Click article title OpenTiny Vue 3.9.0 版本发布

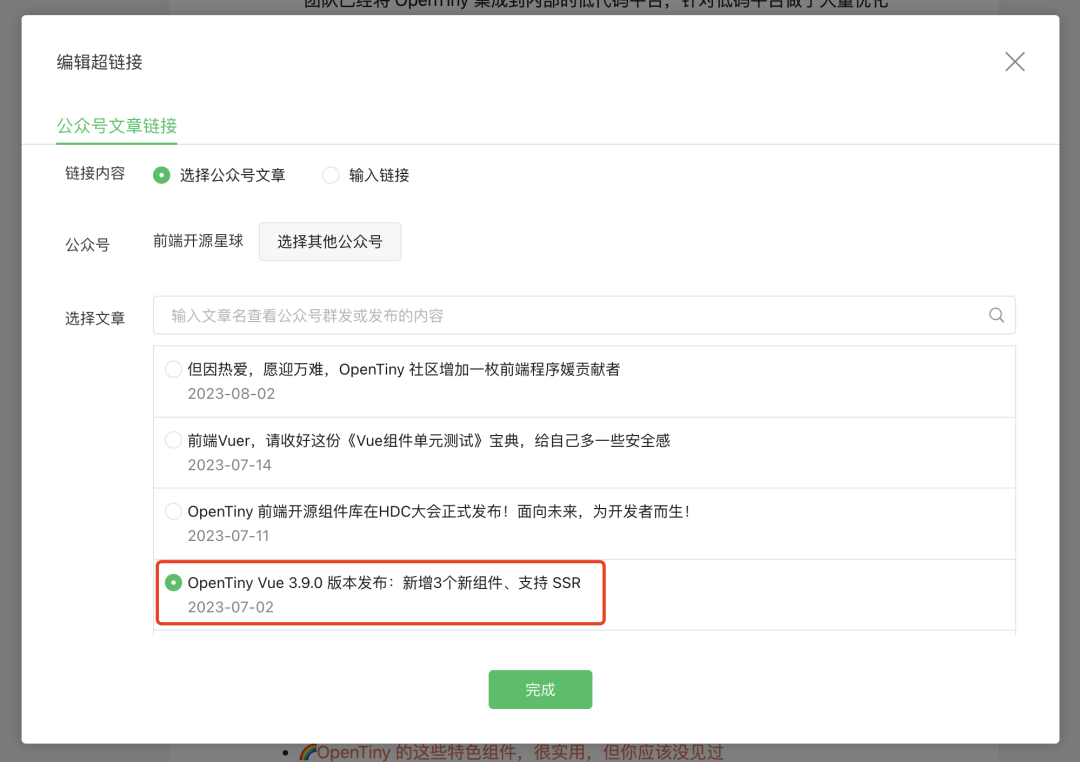click(x=384, y=583)
